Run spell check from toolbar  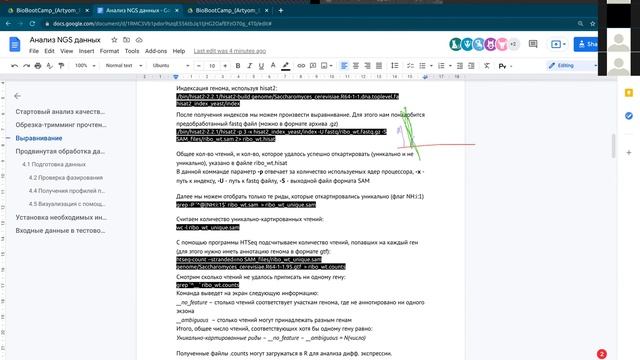tap(49, 66)
